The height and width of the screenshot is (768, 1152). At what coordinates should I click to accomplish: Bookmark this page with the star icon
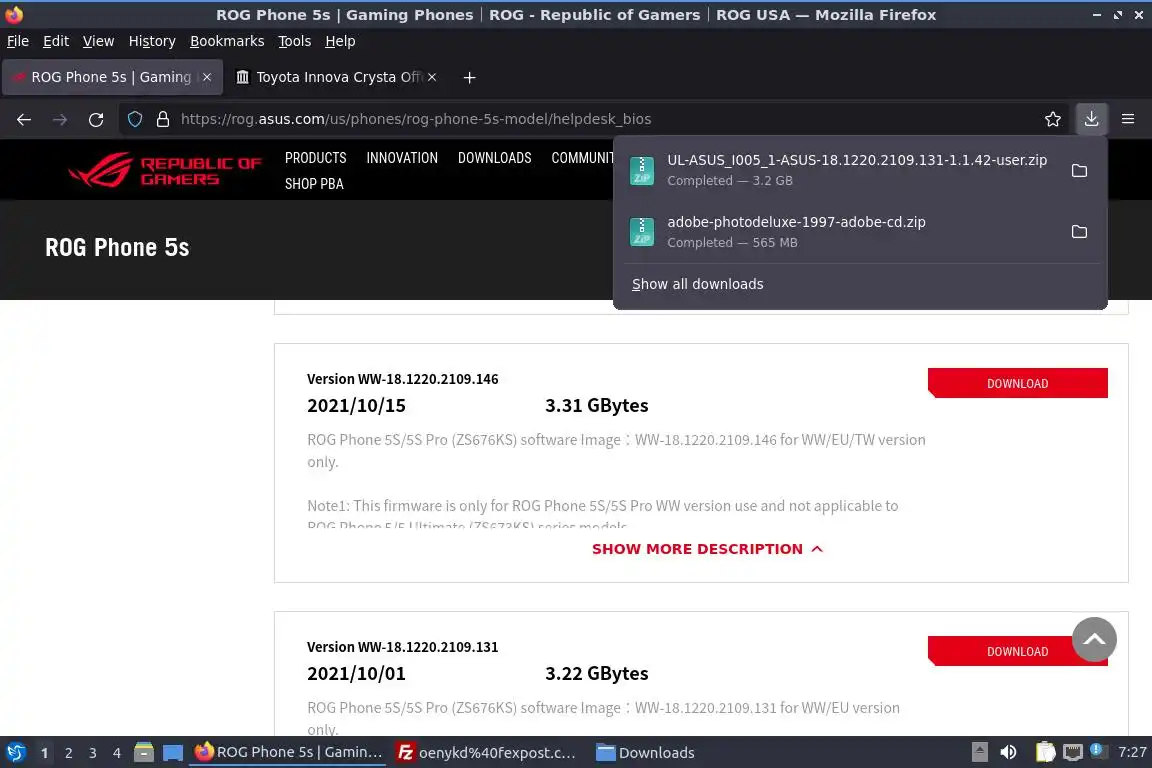point(1053,119)
